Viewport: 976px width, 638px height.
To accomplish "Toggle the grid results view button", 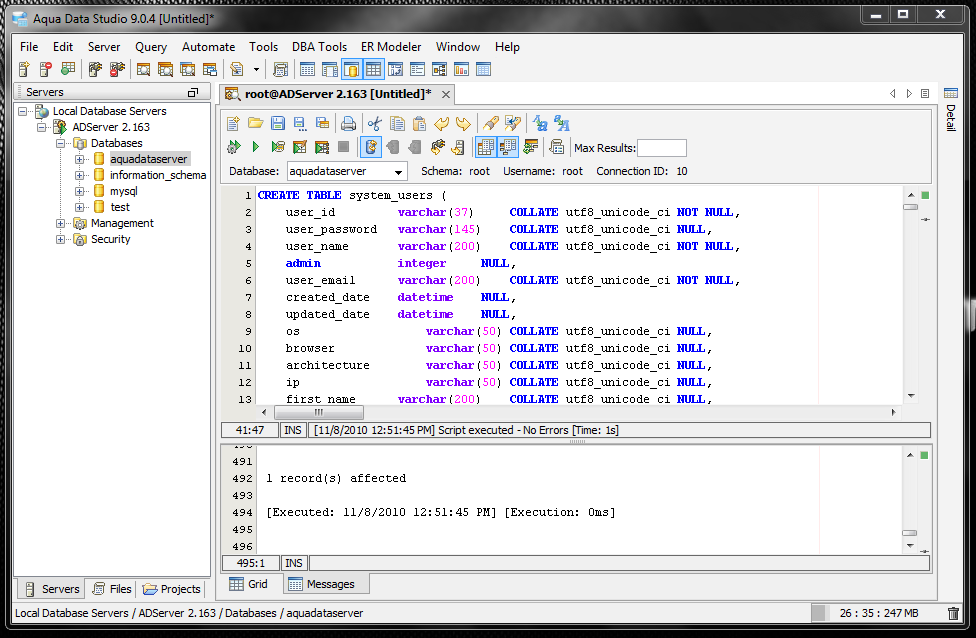I will pos(485,148).
